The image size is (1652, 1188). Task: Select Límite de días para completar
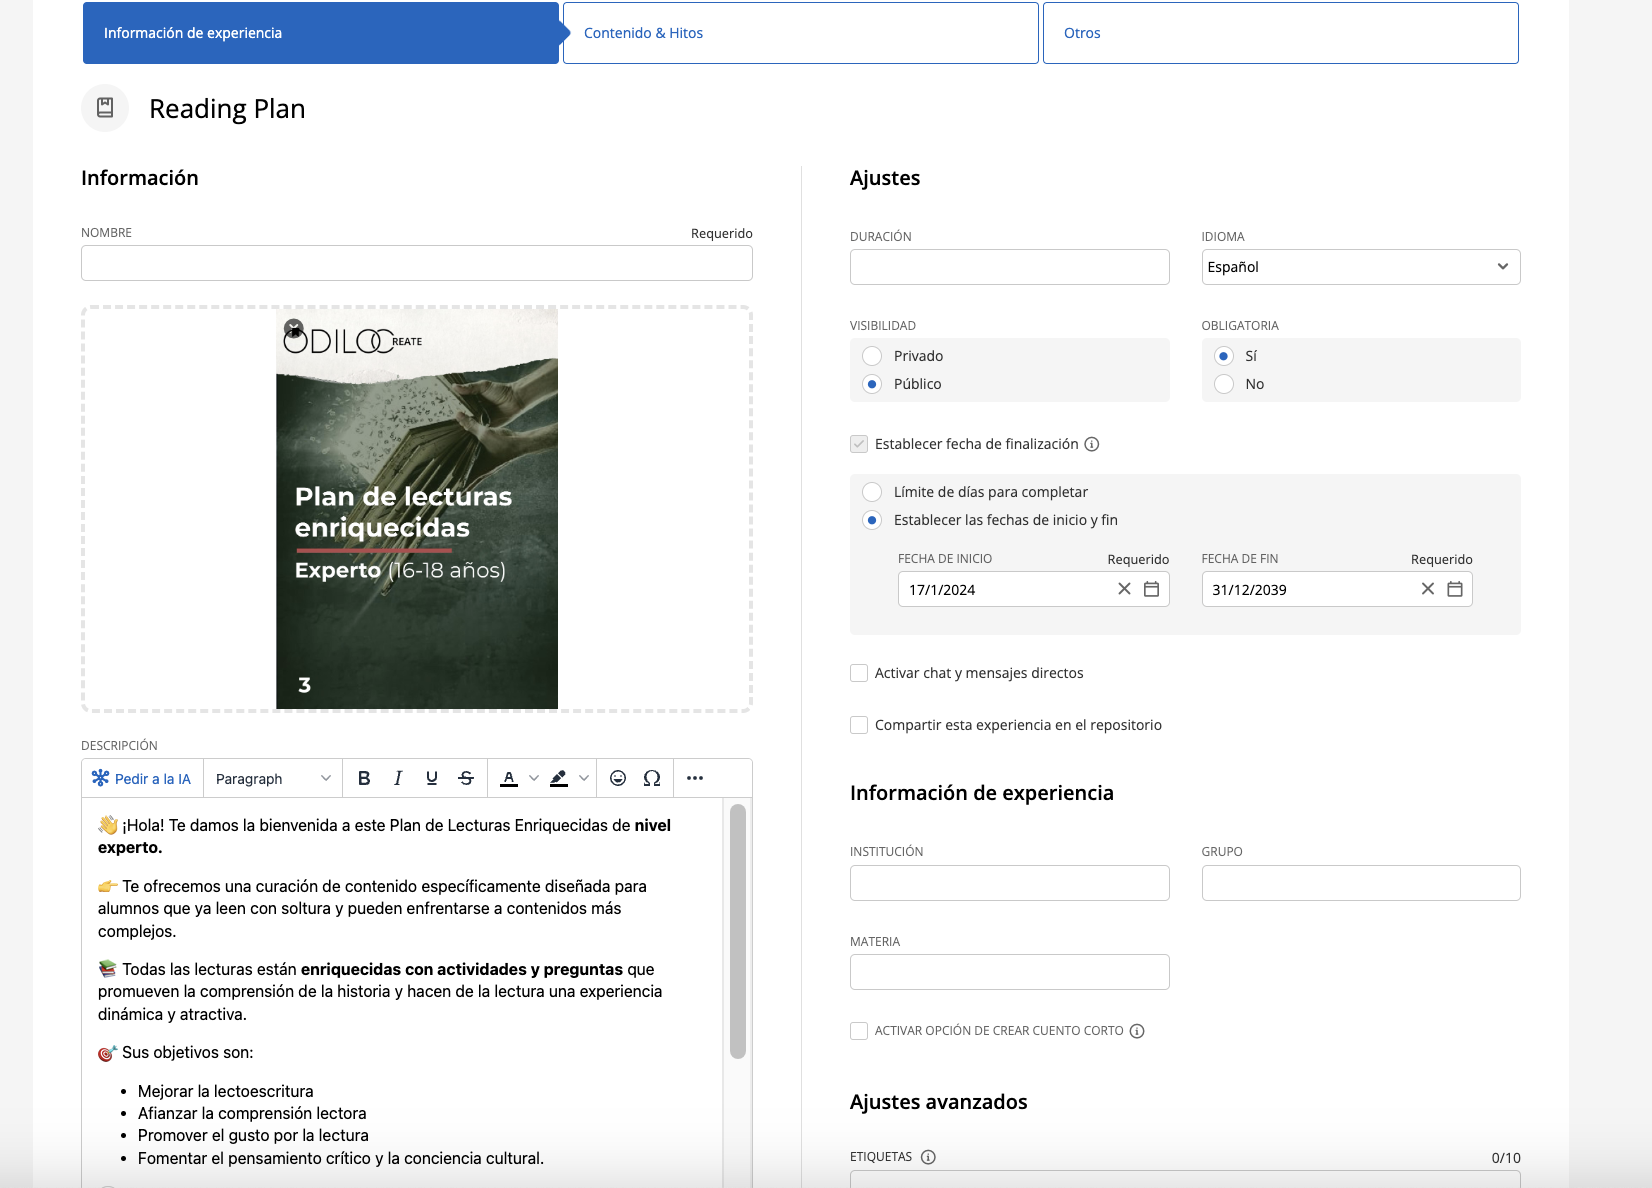pos(872,492)
